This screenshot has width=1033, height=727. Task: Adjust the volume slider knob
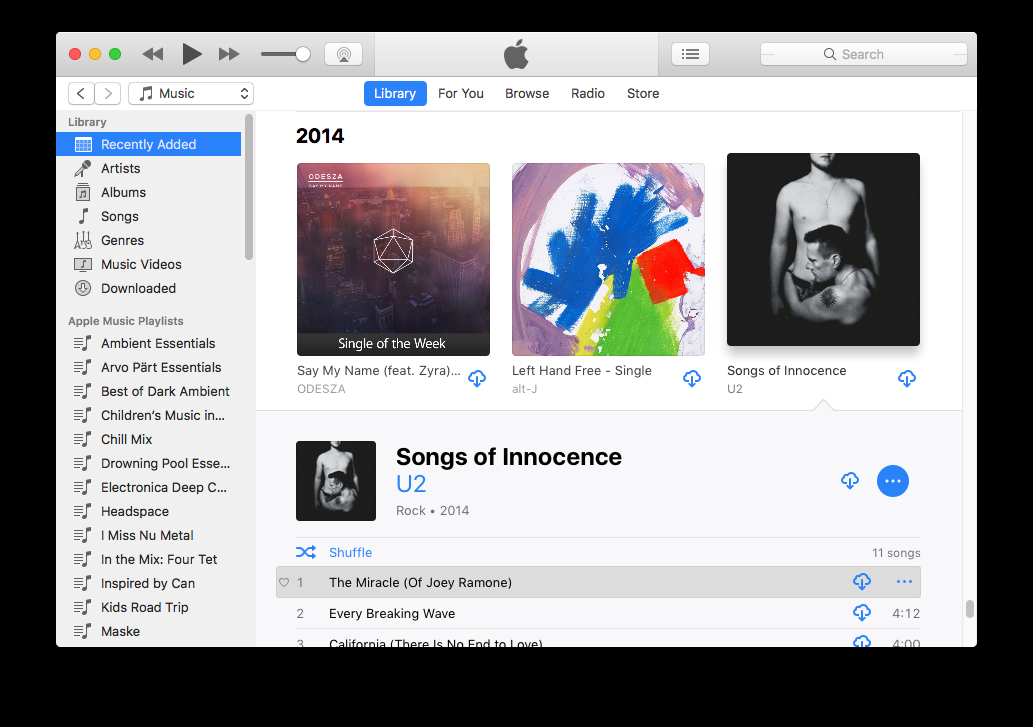302,54
